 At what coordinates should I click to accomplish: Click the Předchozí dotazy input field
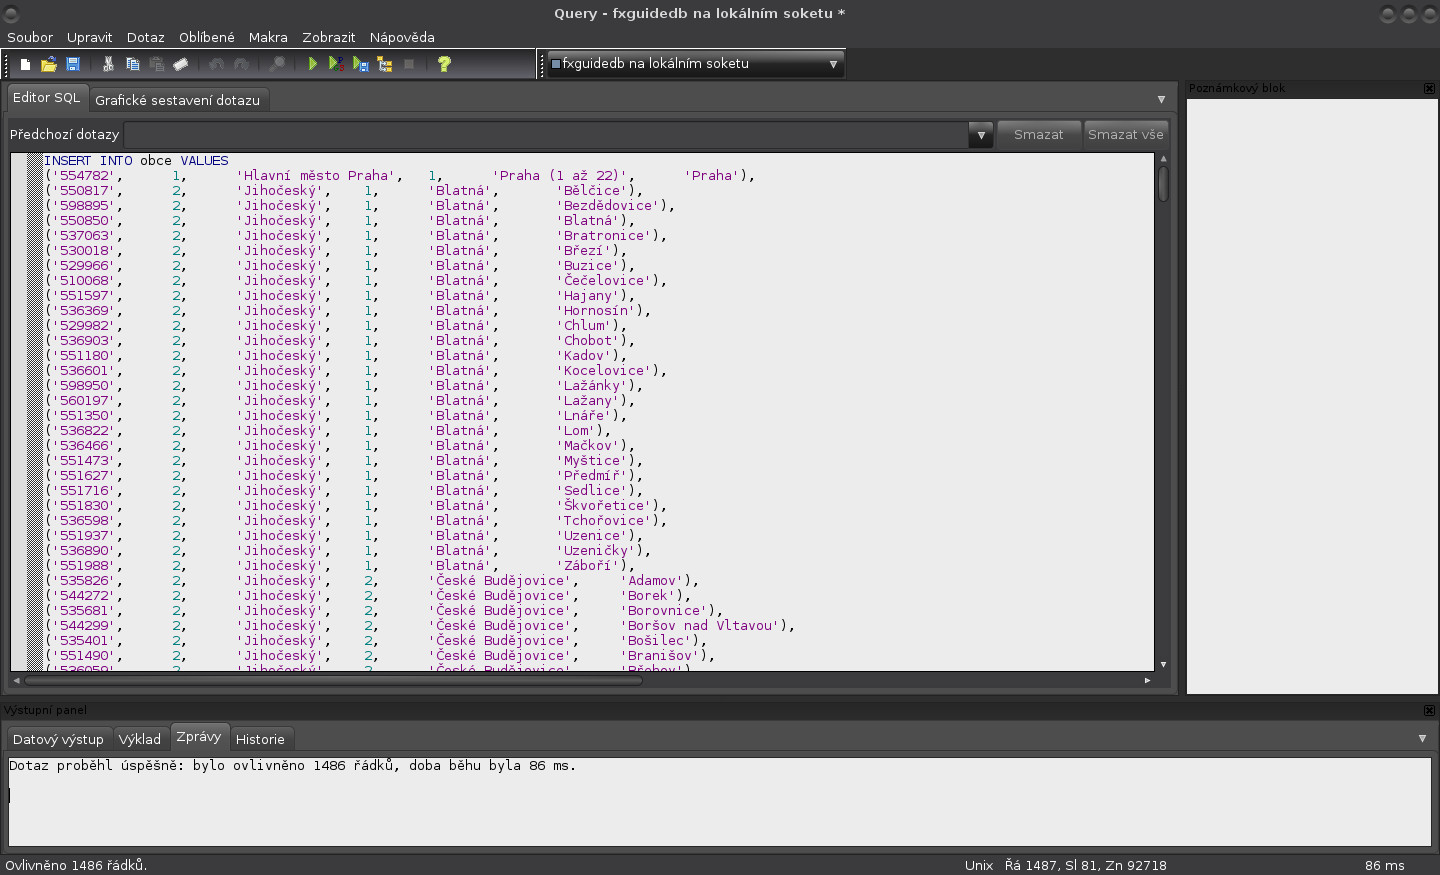[x=547, y=135]
